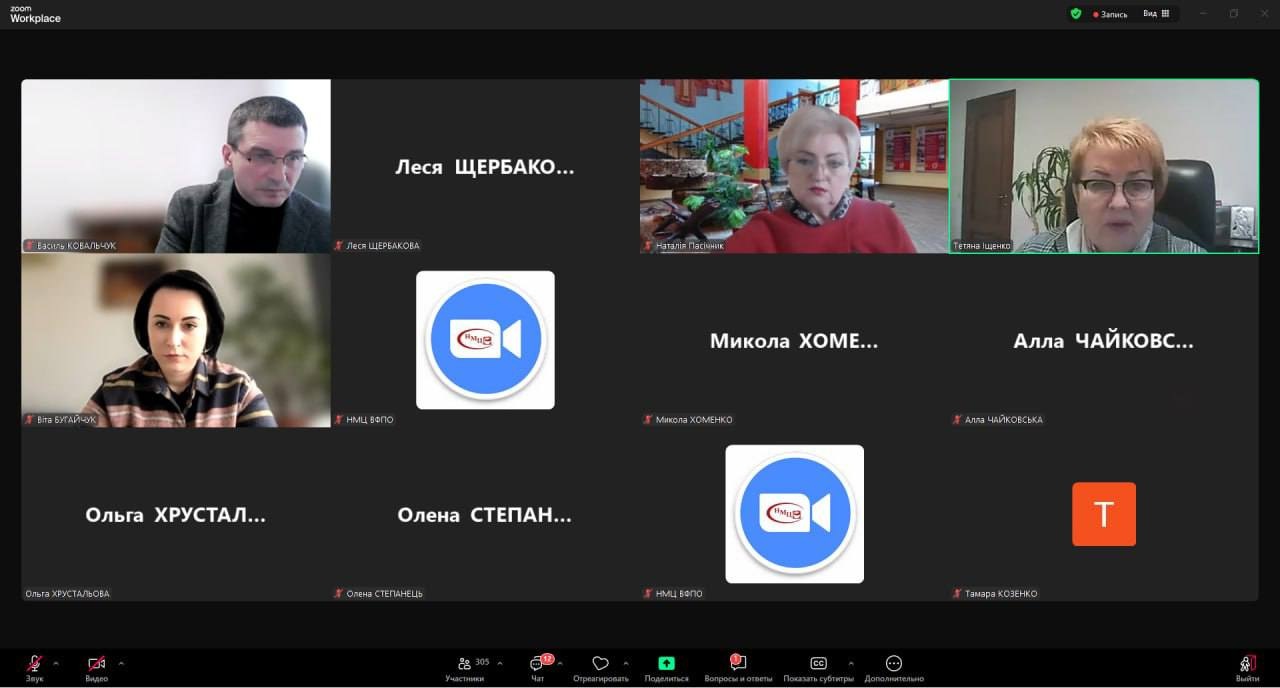Click the Олена СТЕПАНЕЦЬ name label

tap(384, 594)
